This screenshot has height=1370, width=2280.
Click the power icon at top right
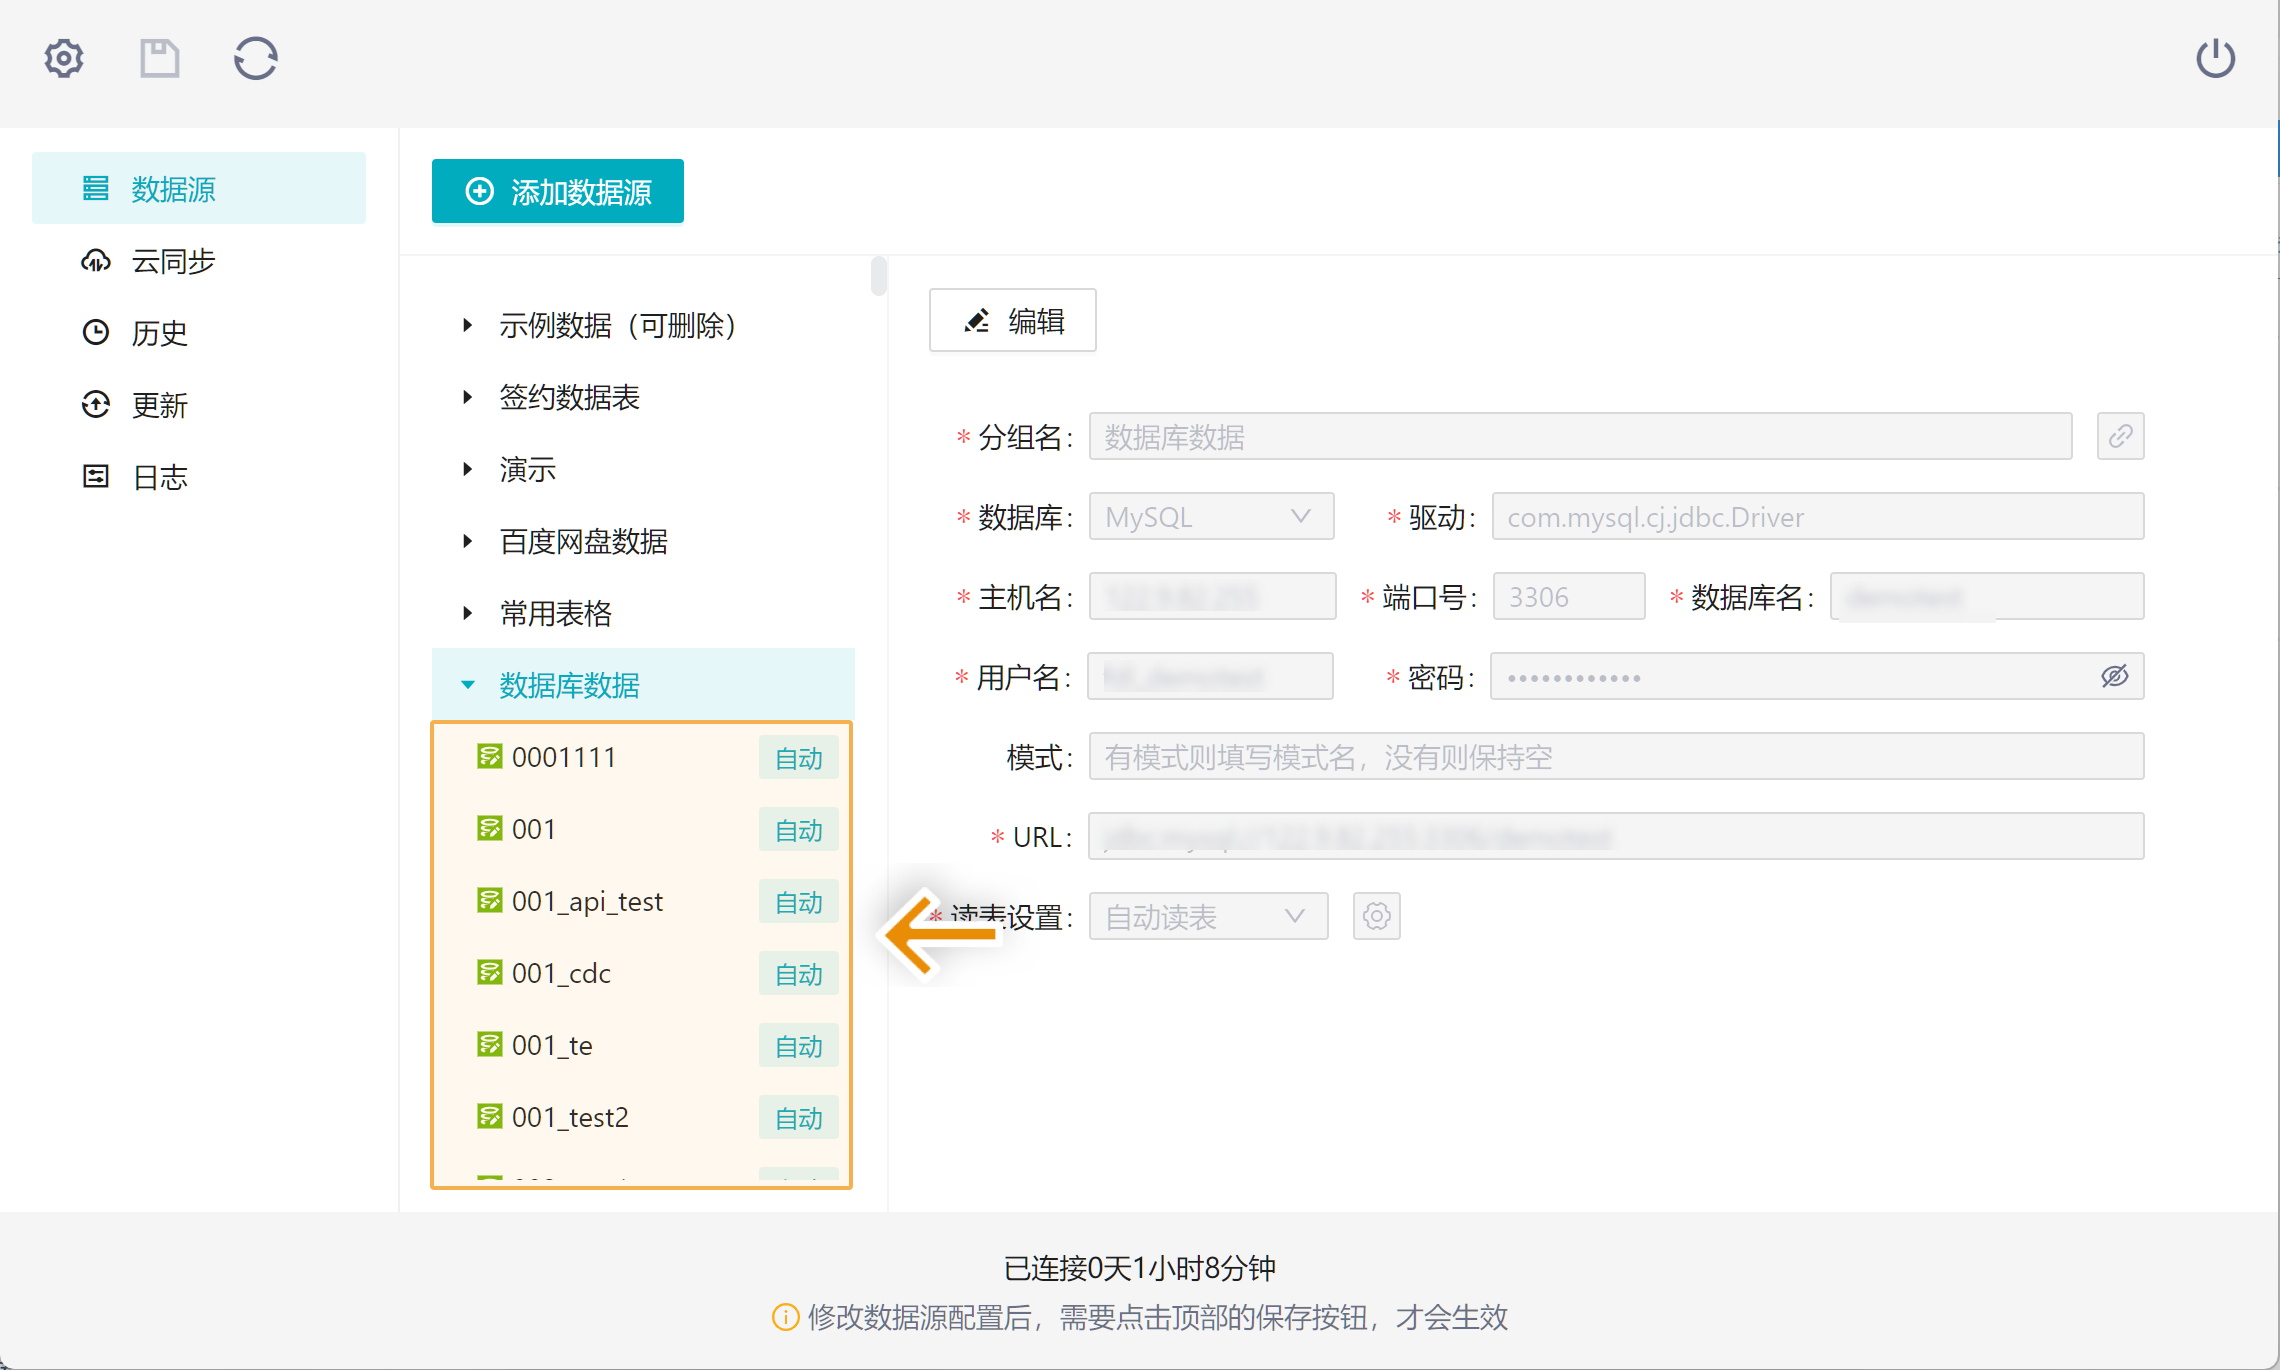pos(2215,58)
